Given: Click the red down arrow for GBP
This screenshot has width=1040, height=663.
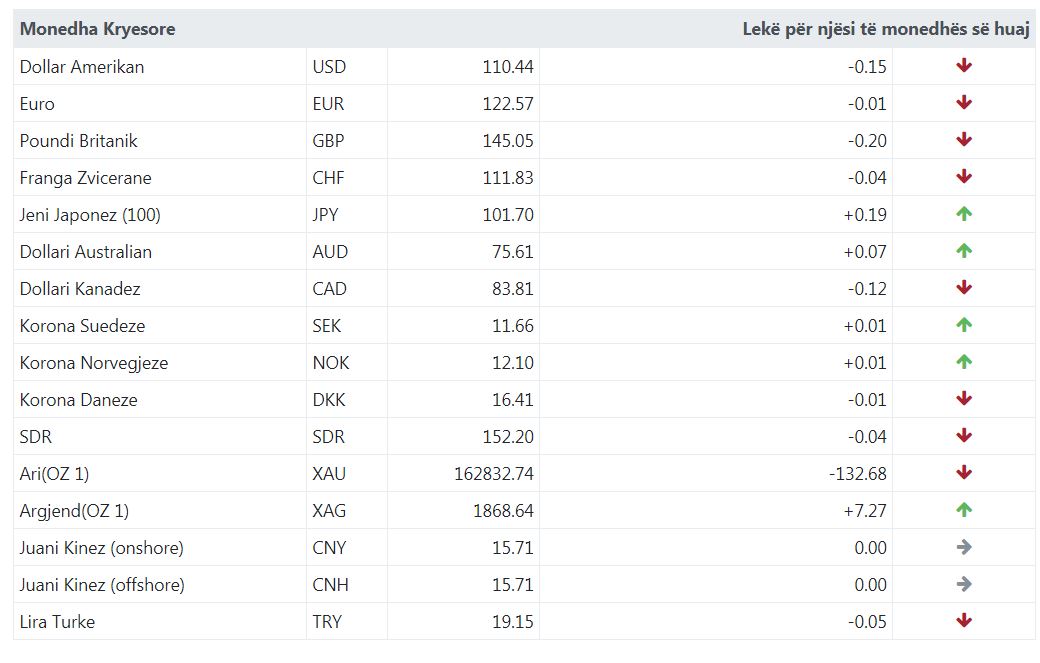Looking at the screenshot, I should tap(964, 140).
